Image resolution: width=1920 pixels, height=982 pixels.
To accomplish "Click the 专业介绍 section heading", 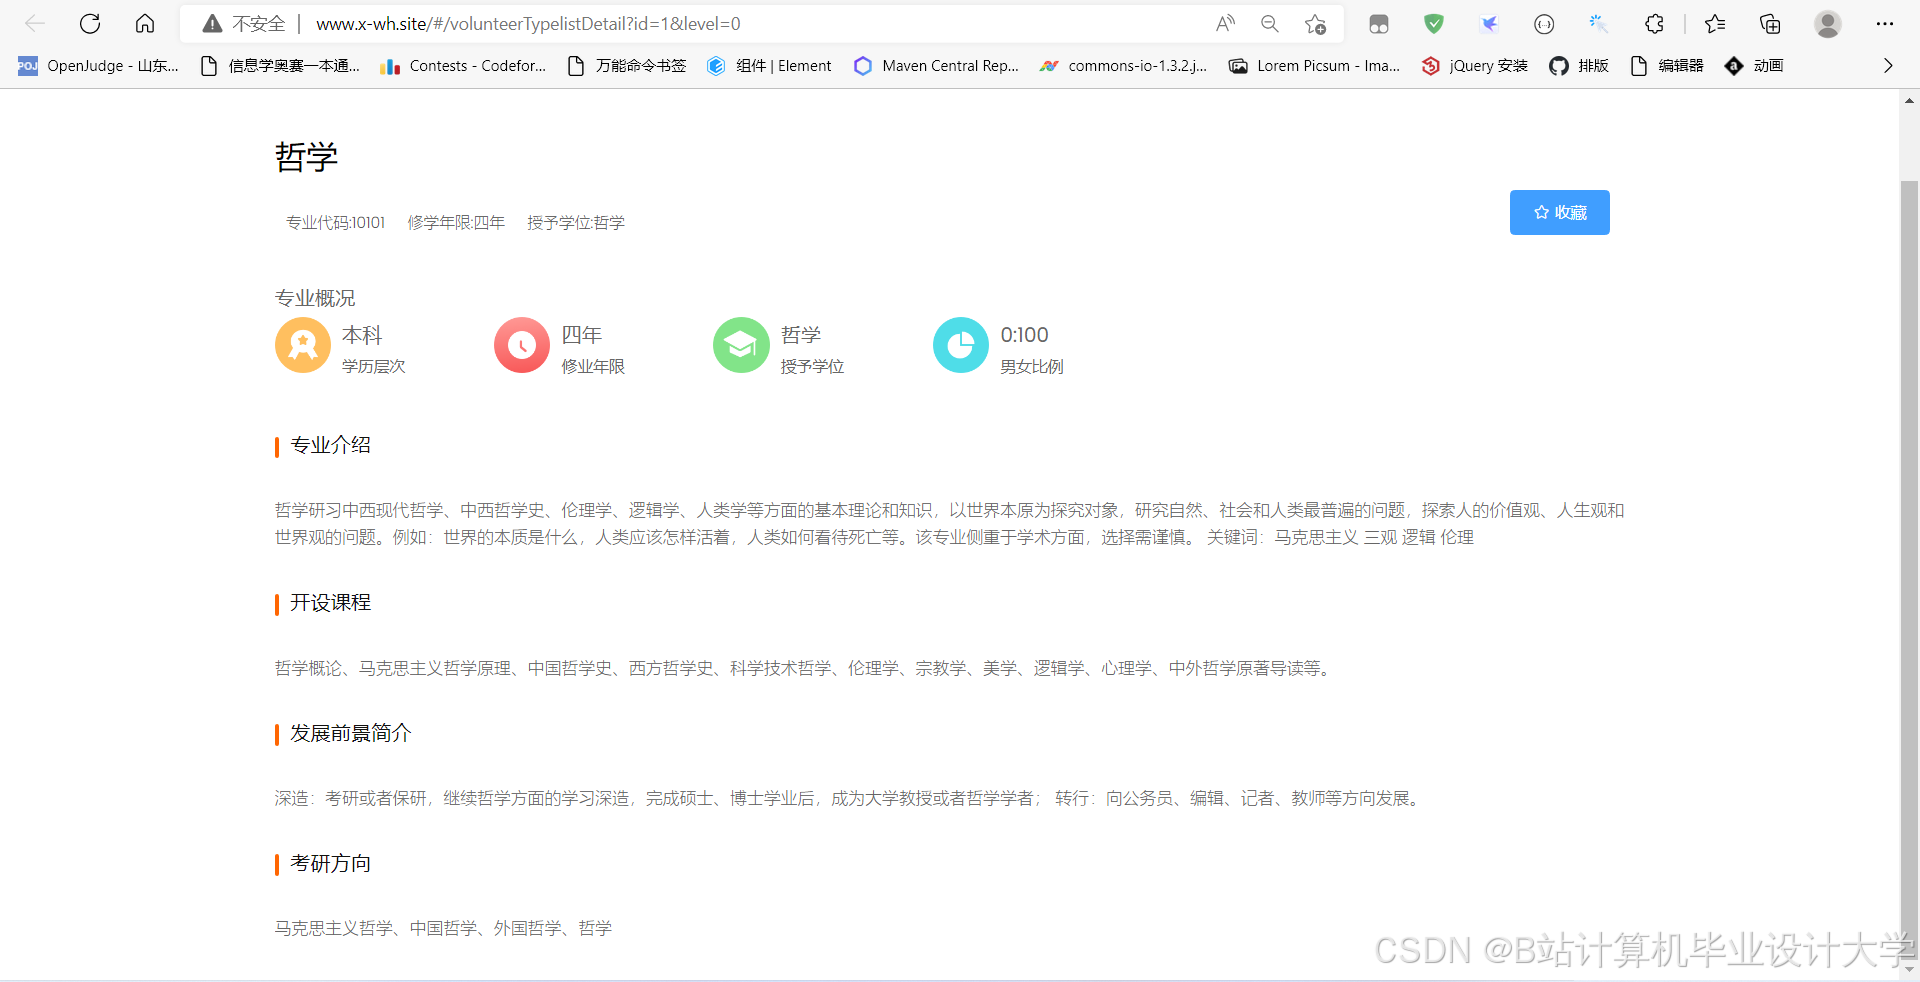I will click(330, 445).
